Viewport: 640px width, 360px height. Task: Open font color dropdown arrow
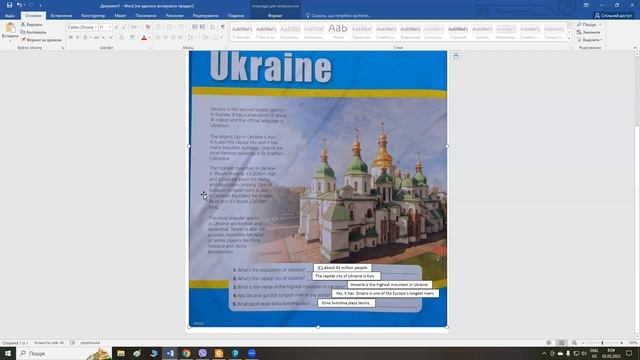click(149, 38)
